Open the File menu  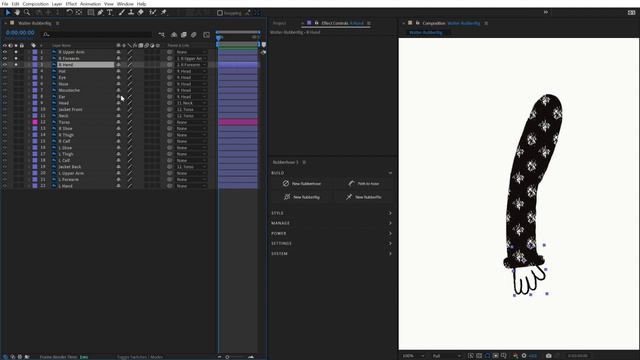[x=5, y=4]
